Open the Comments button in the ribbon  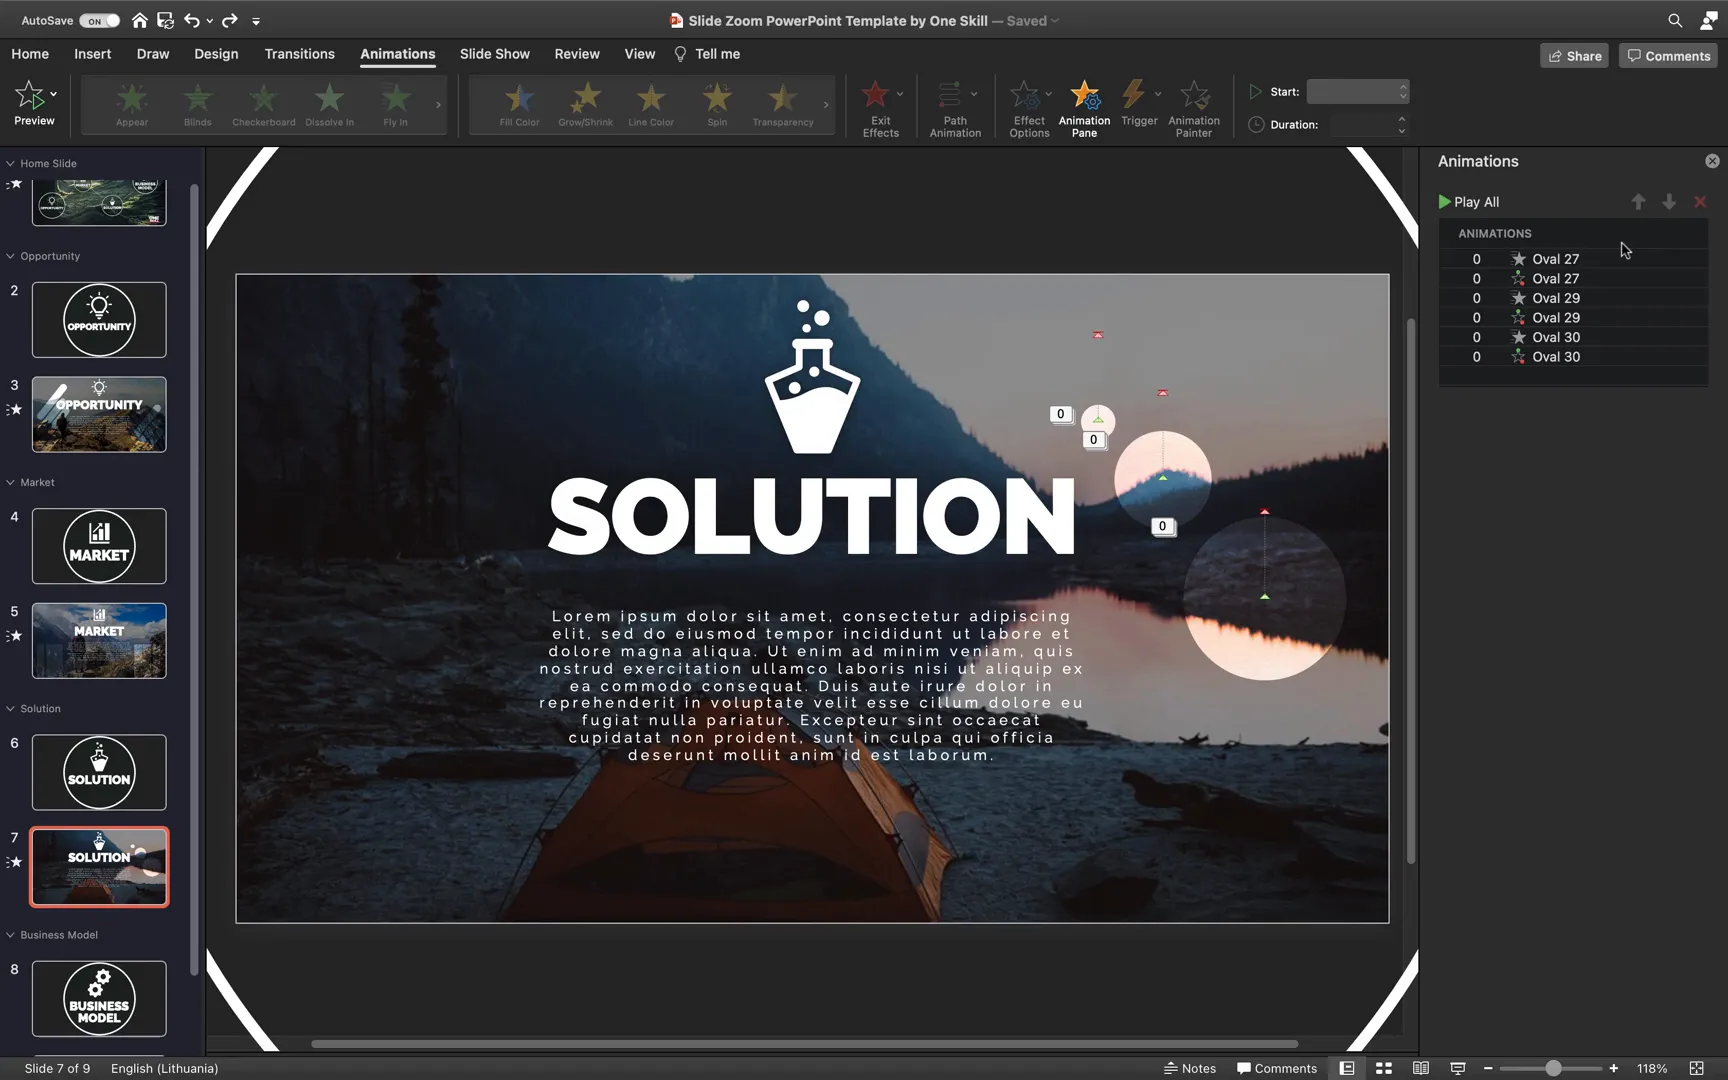click(1668, 56)
